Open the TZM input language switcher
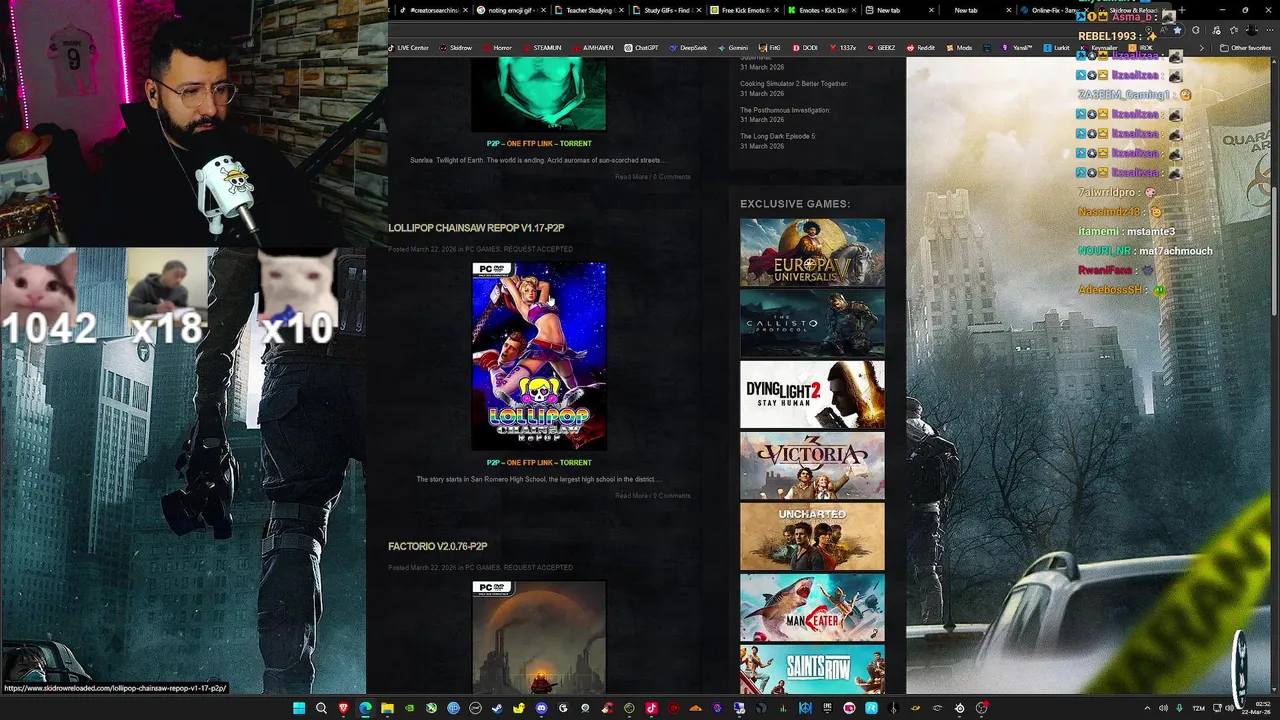1280x720 pixels. tap(1198, 708)
